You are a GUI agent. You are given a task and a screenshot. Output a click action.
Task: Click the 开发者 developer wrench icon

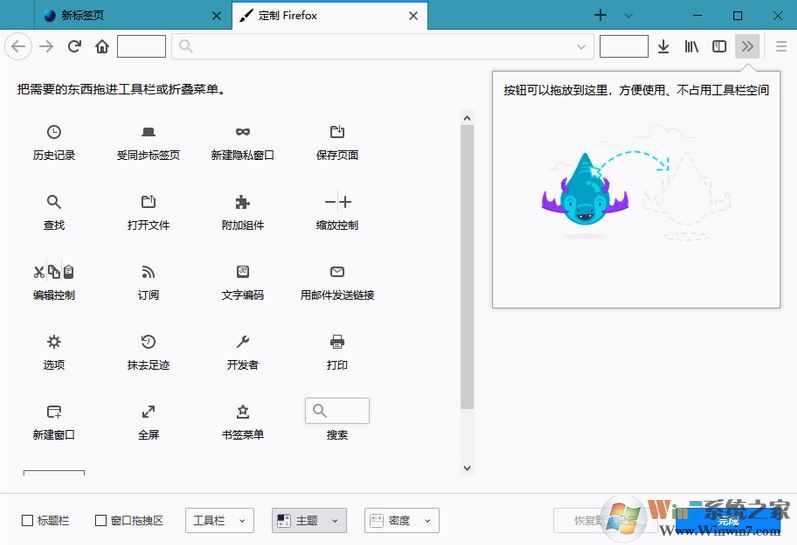(x=243, y=342)
